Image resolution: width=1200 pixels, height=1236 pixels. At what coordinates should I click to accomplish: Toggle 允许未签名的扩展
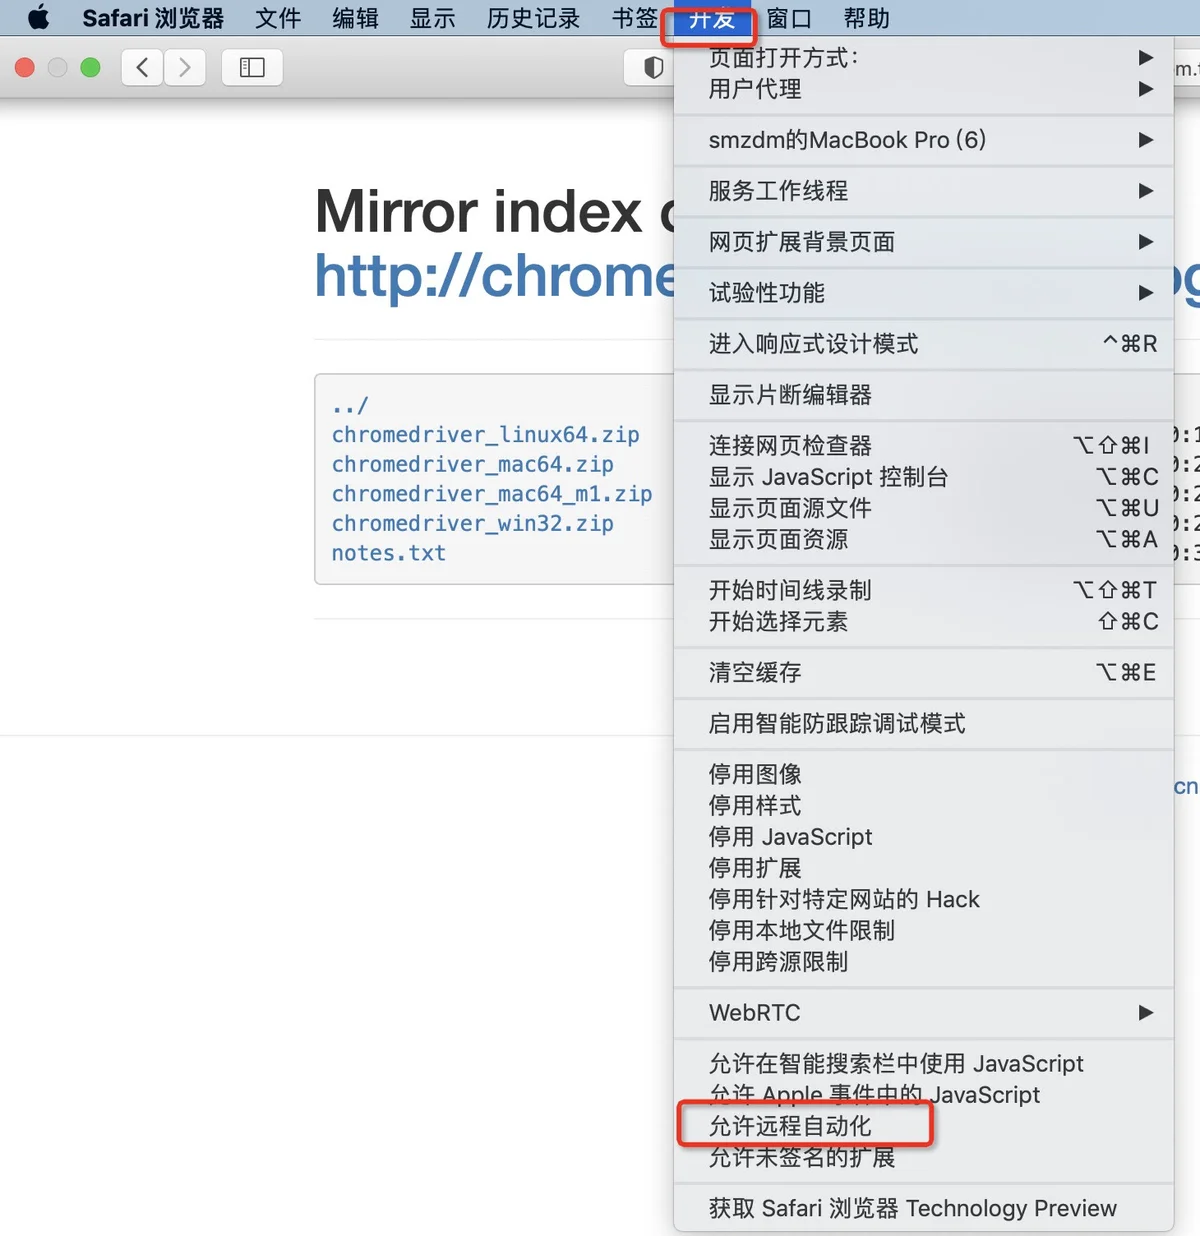pyautogui.click(x=924, y=1157)
